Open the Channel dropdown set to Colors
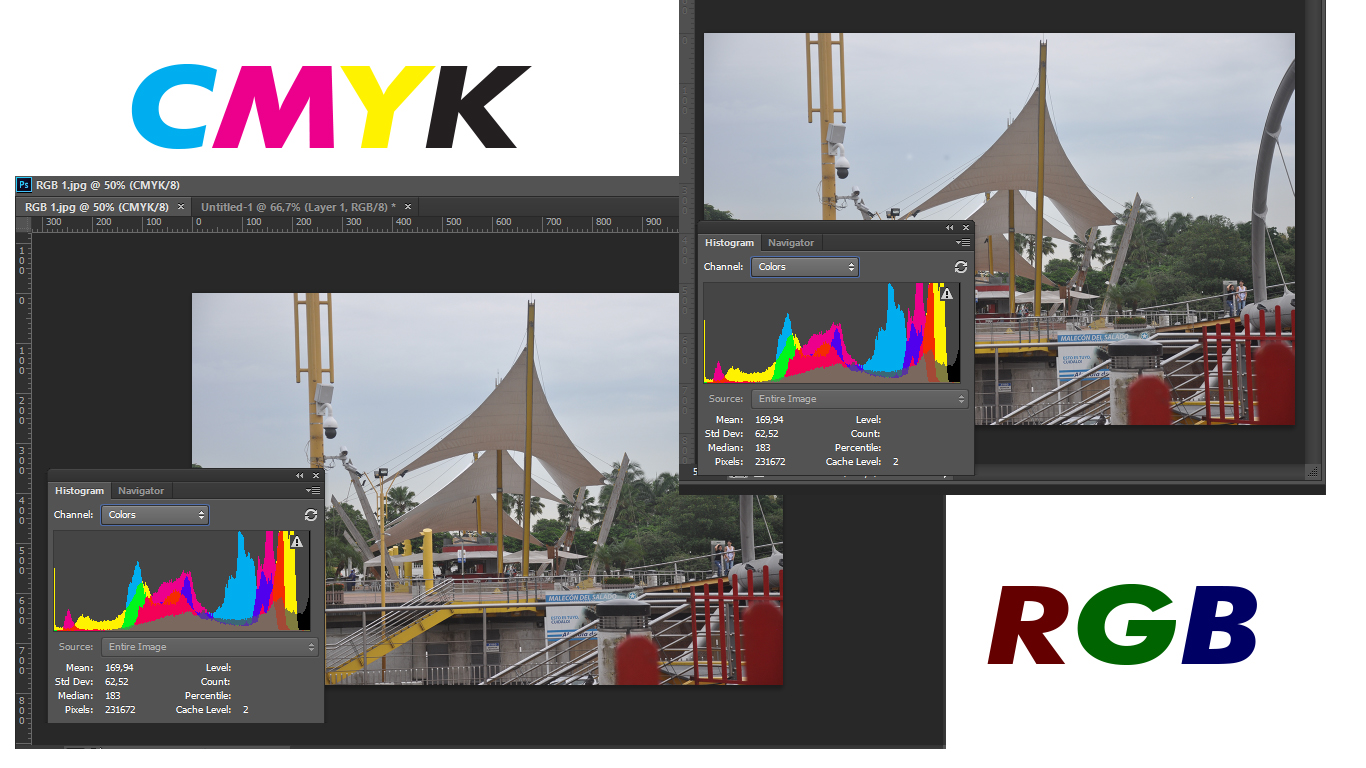Screen dimensions: 1366x768 click(x=155, y=514)
